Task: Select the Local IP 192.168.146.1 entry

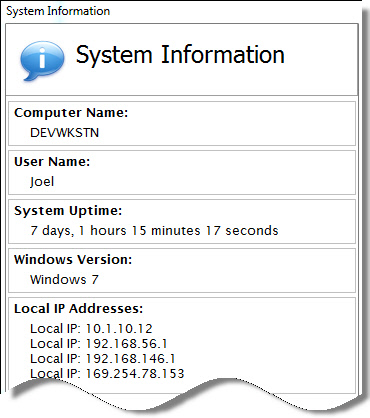Action: (x=103, y=359)
